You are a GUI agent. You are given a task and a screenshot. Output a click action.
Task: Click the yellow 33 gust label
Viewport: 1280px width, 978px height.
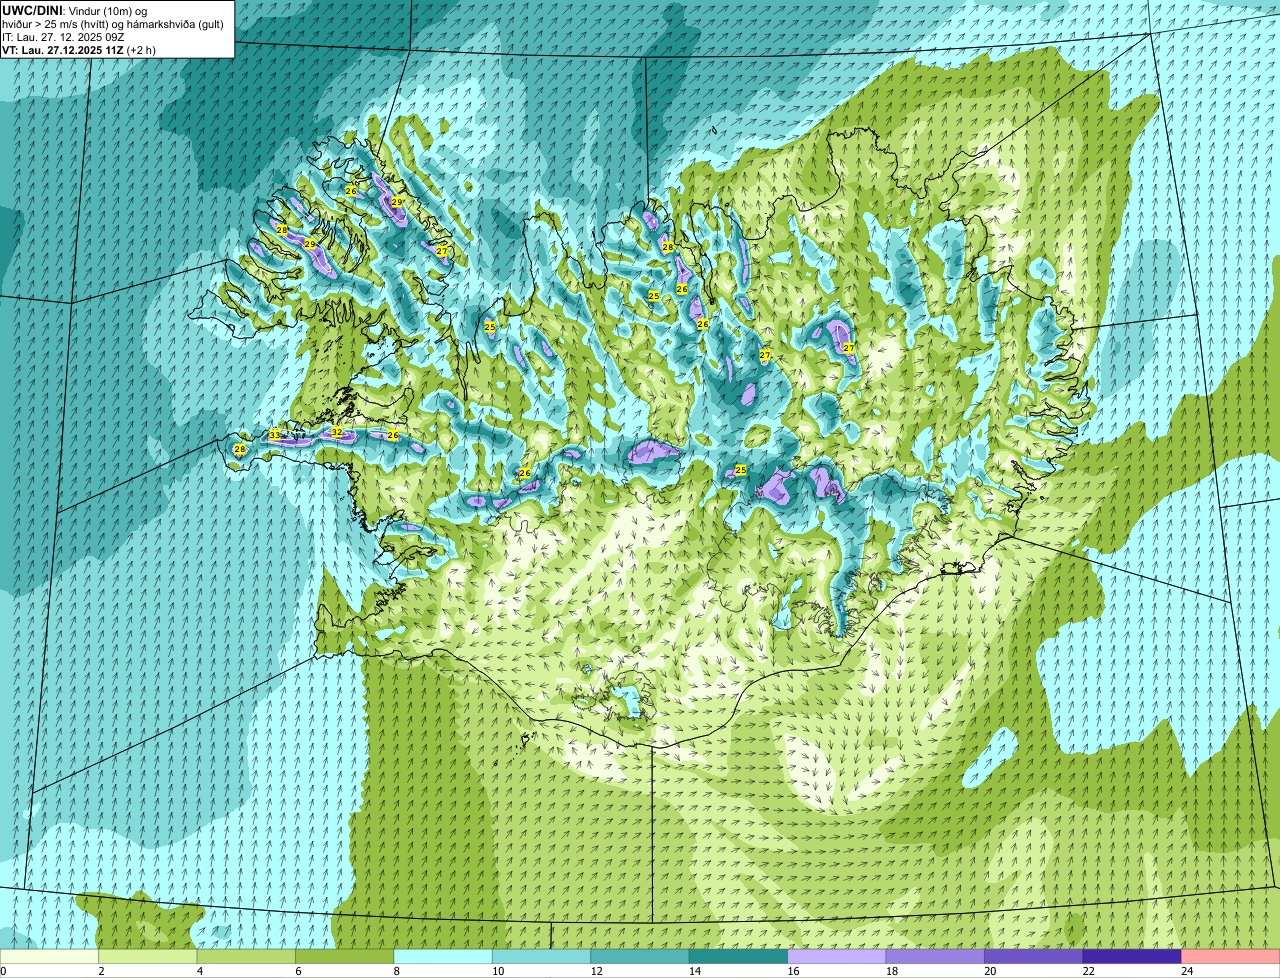(275, 435)
